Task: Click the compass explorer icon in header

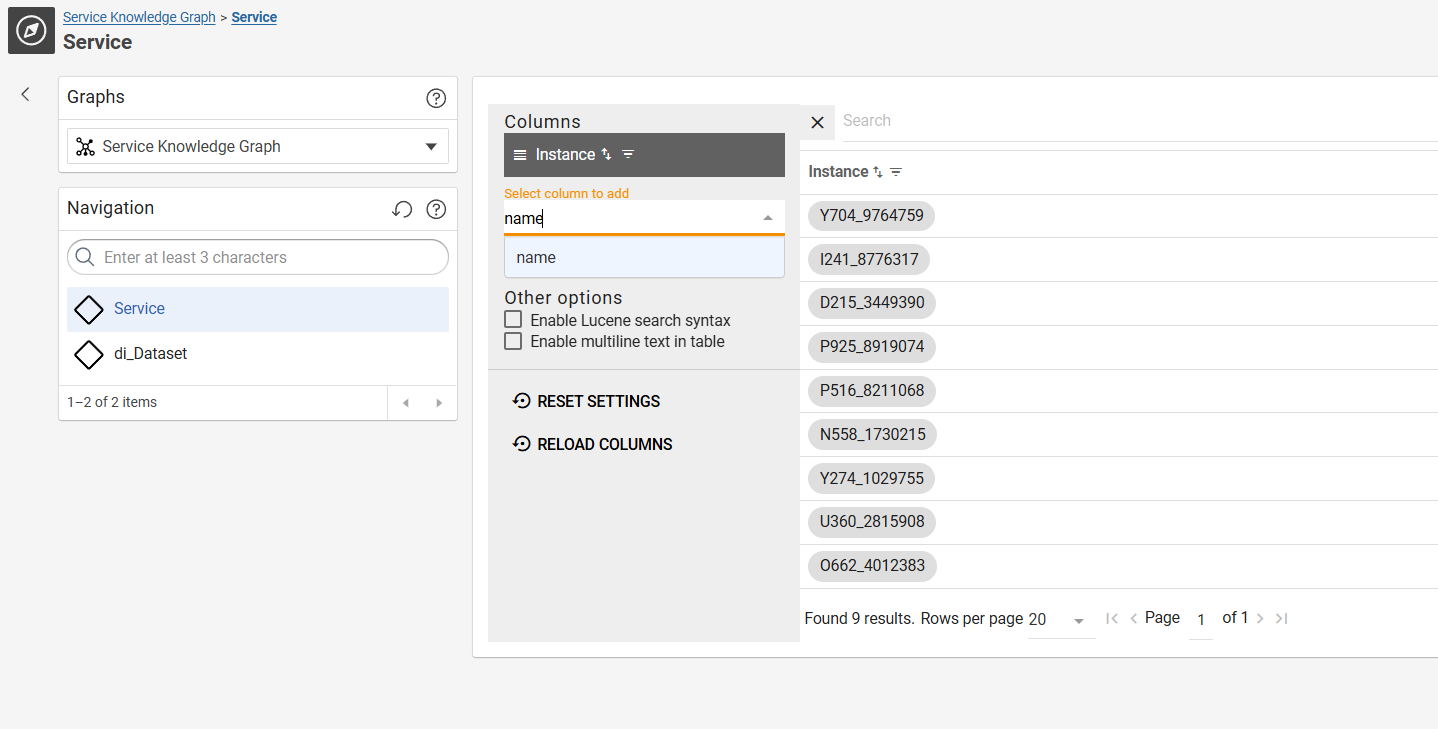Action: (31, 30)
